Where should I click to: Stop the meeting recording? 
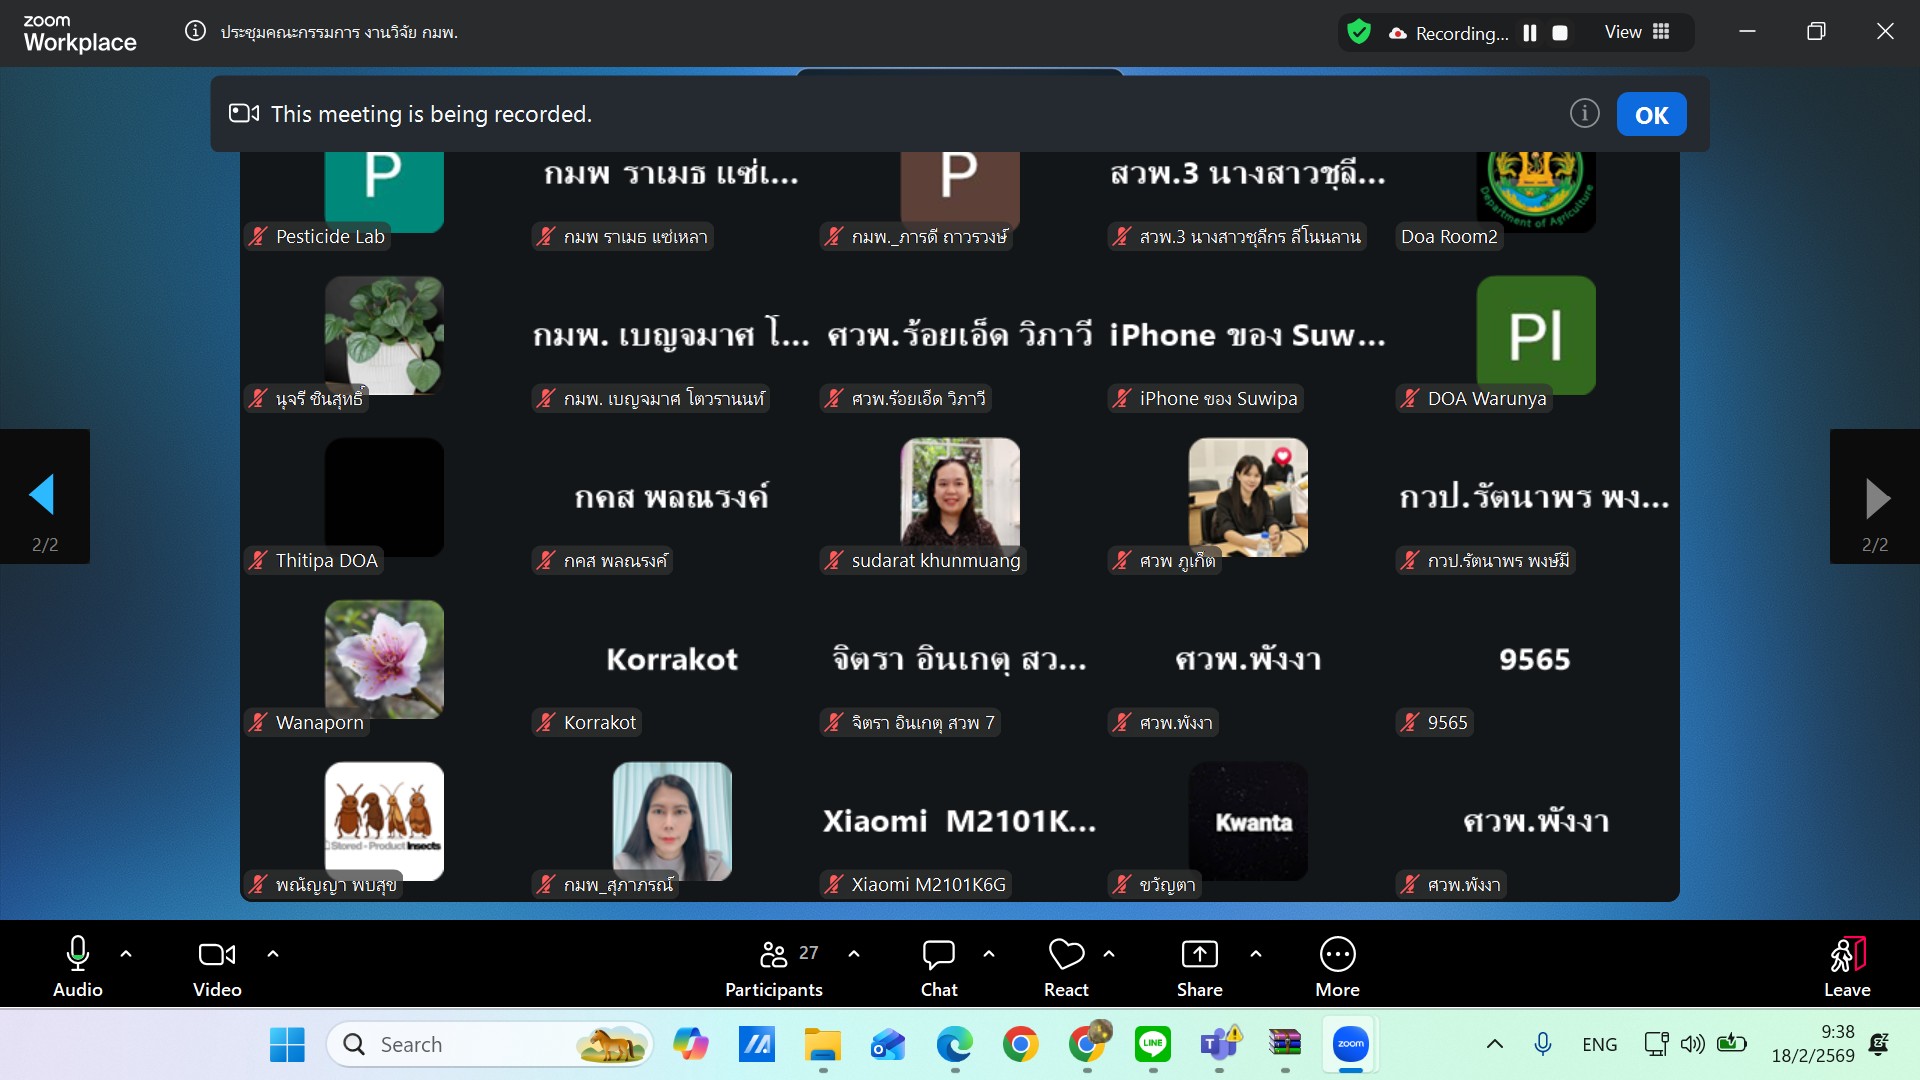click(1560, 33)
